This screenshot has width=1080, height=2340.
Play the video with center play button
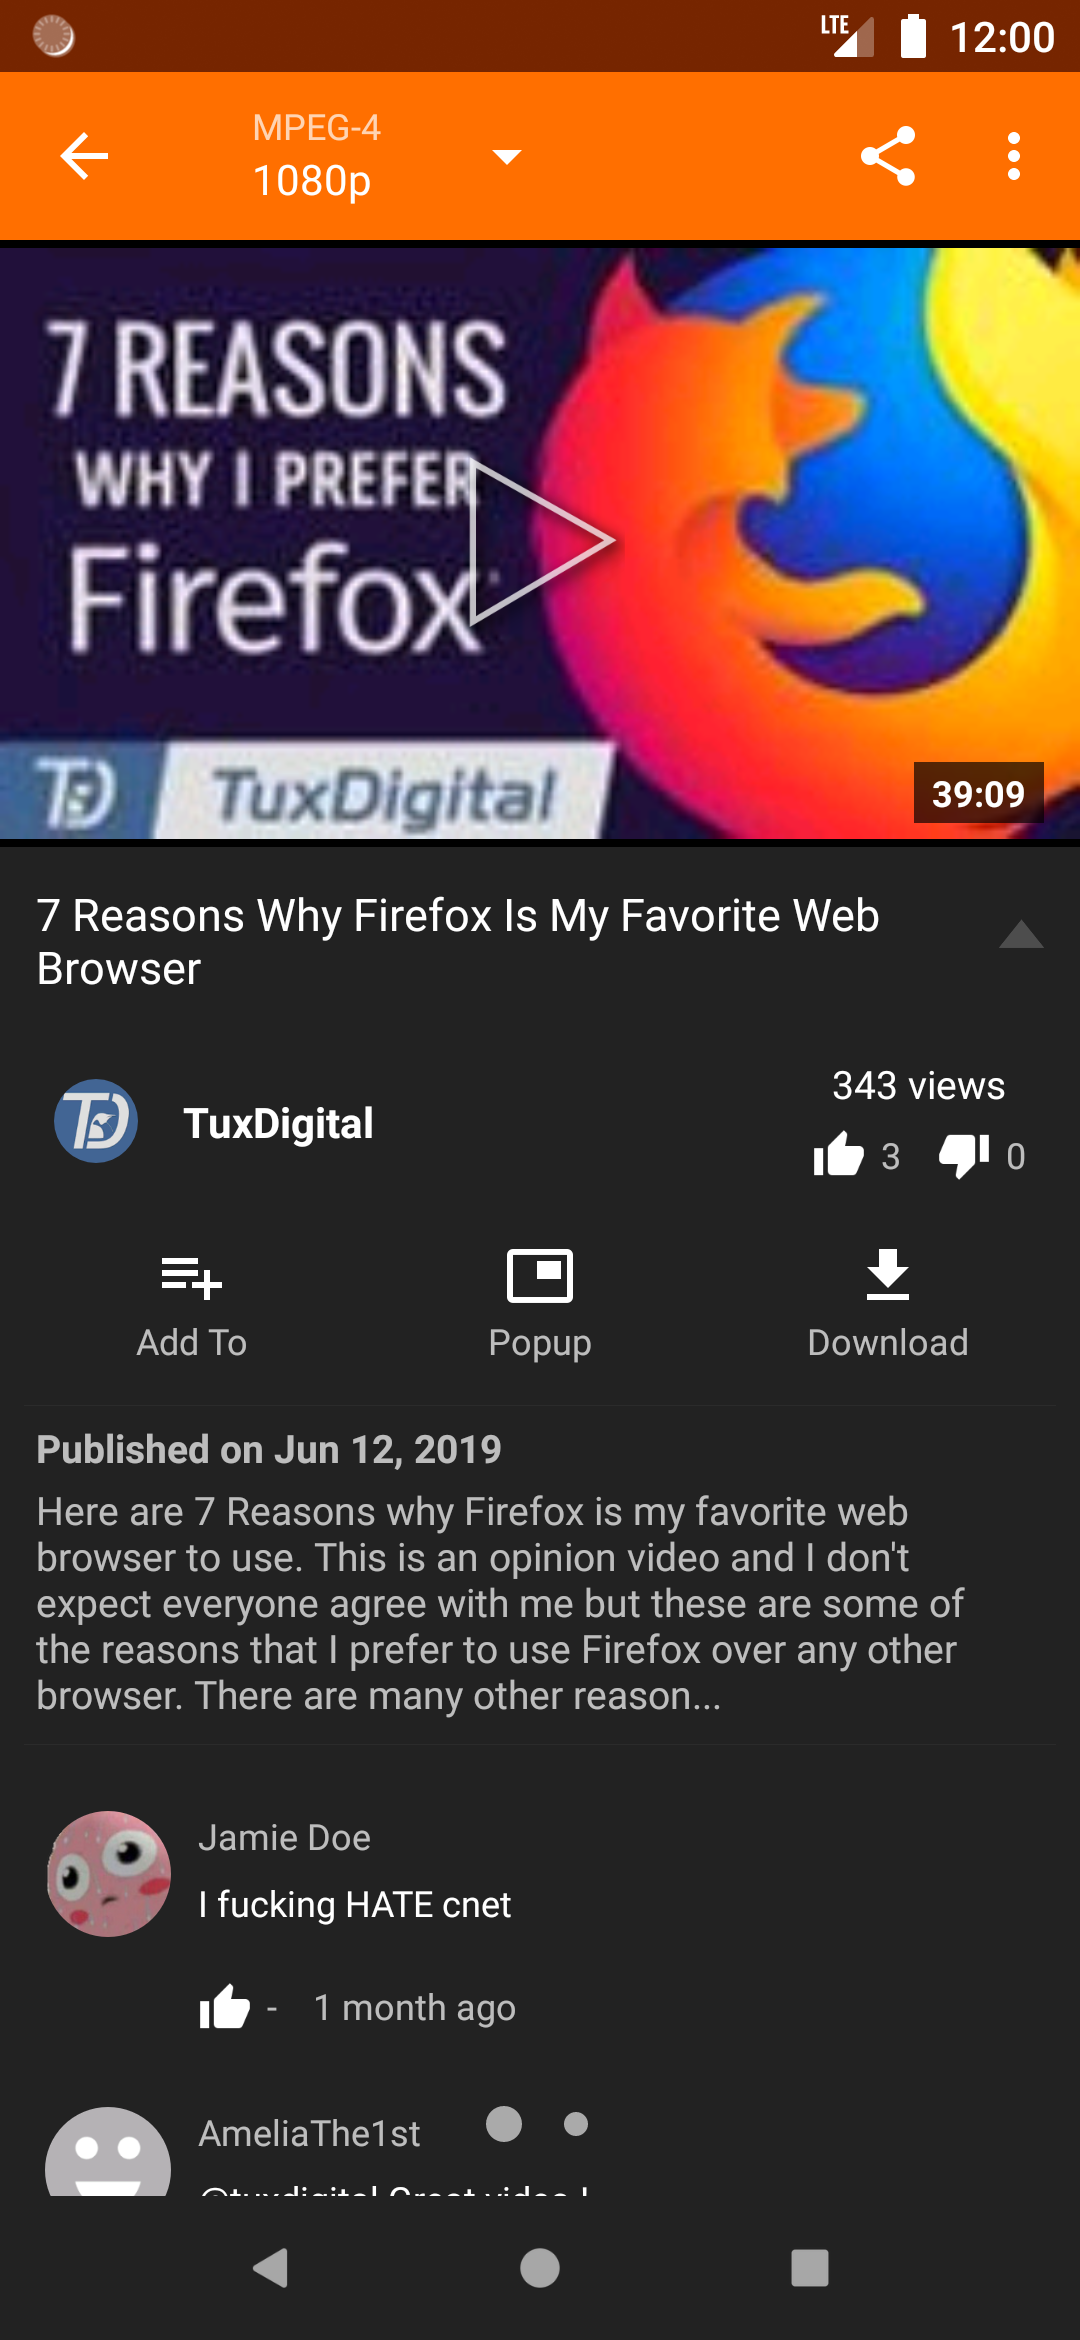point(540,542)
